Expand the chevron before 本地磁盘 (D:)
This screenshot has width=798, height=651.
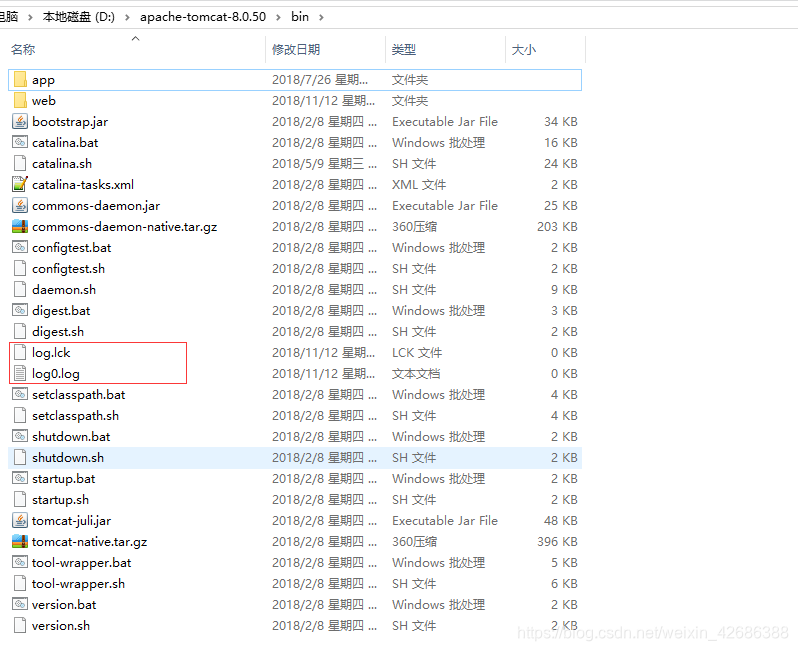click(x=31, y=17)
